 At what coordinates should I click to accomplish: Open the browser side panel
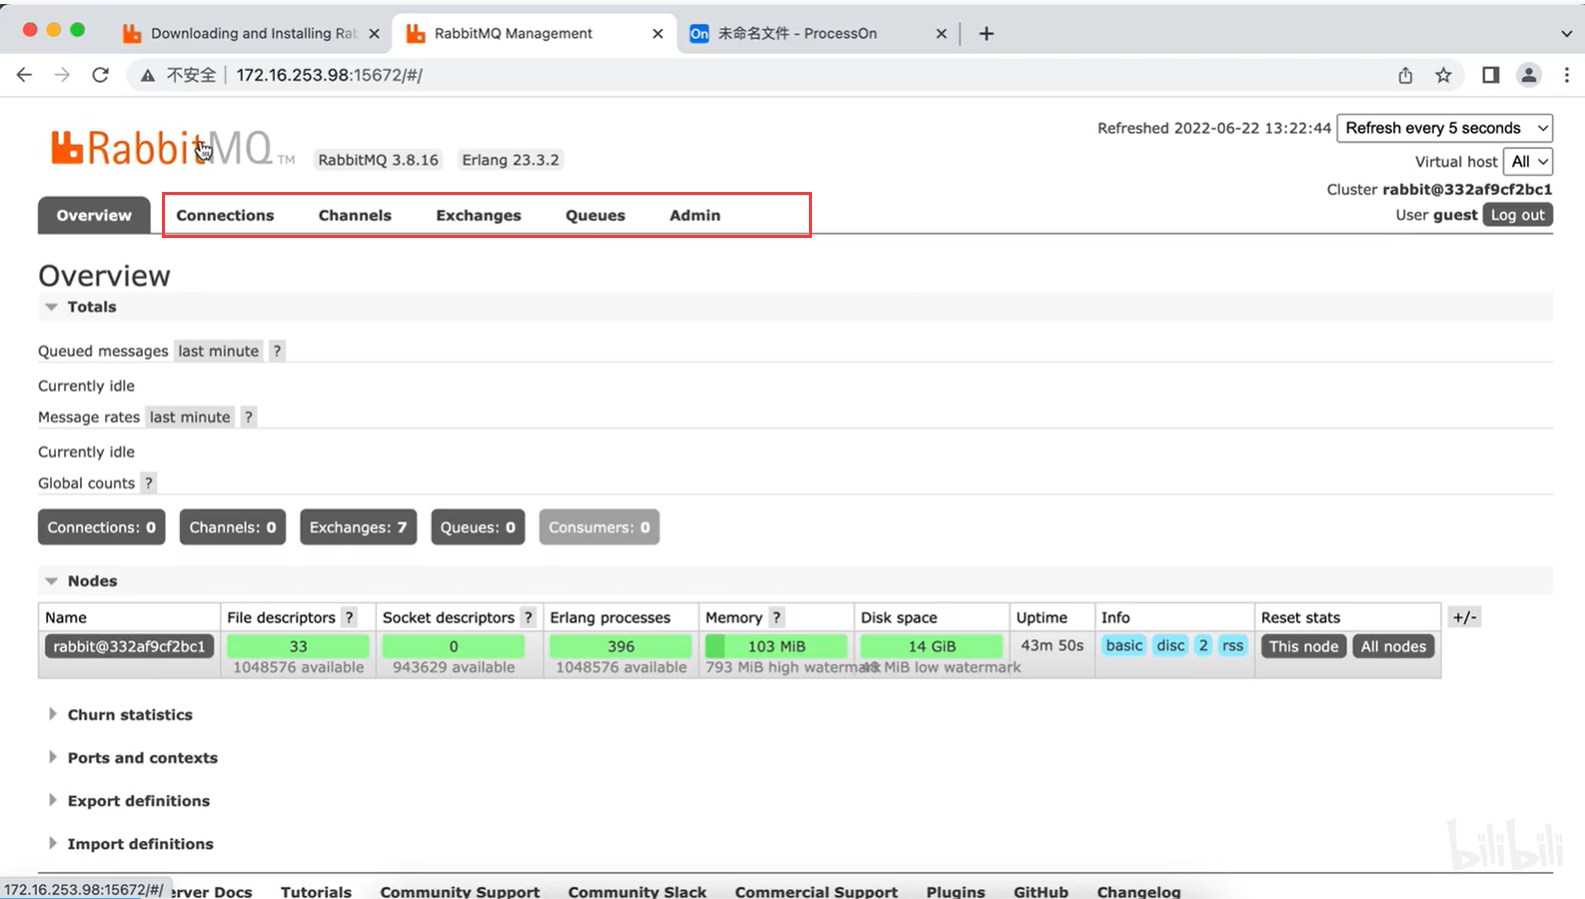(x=1490, y=75)
